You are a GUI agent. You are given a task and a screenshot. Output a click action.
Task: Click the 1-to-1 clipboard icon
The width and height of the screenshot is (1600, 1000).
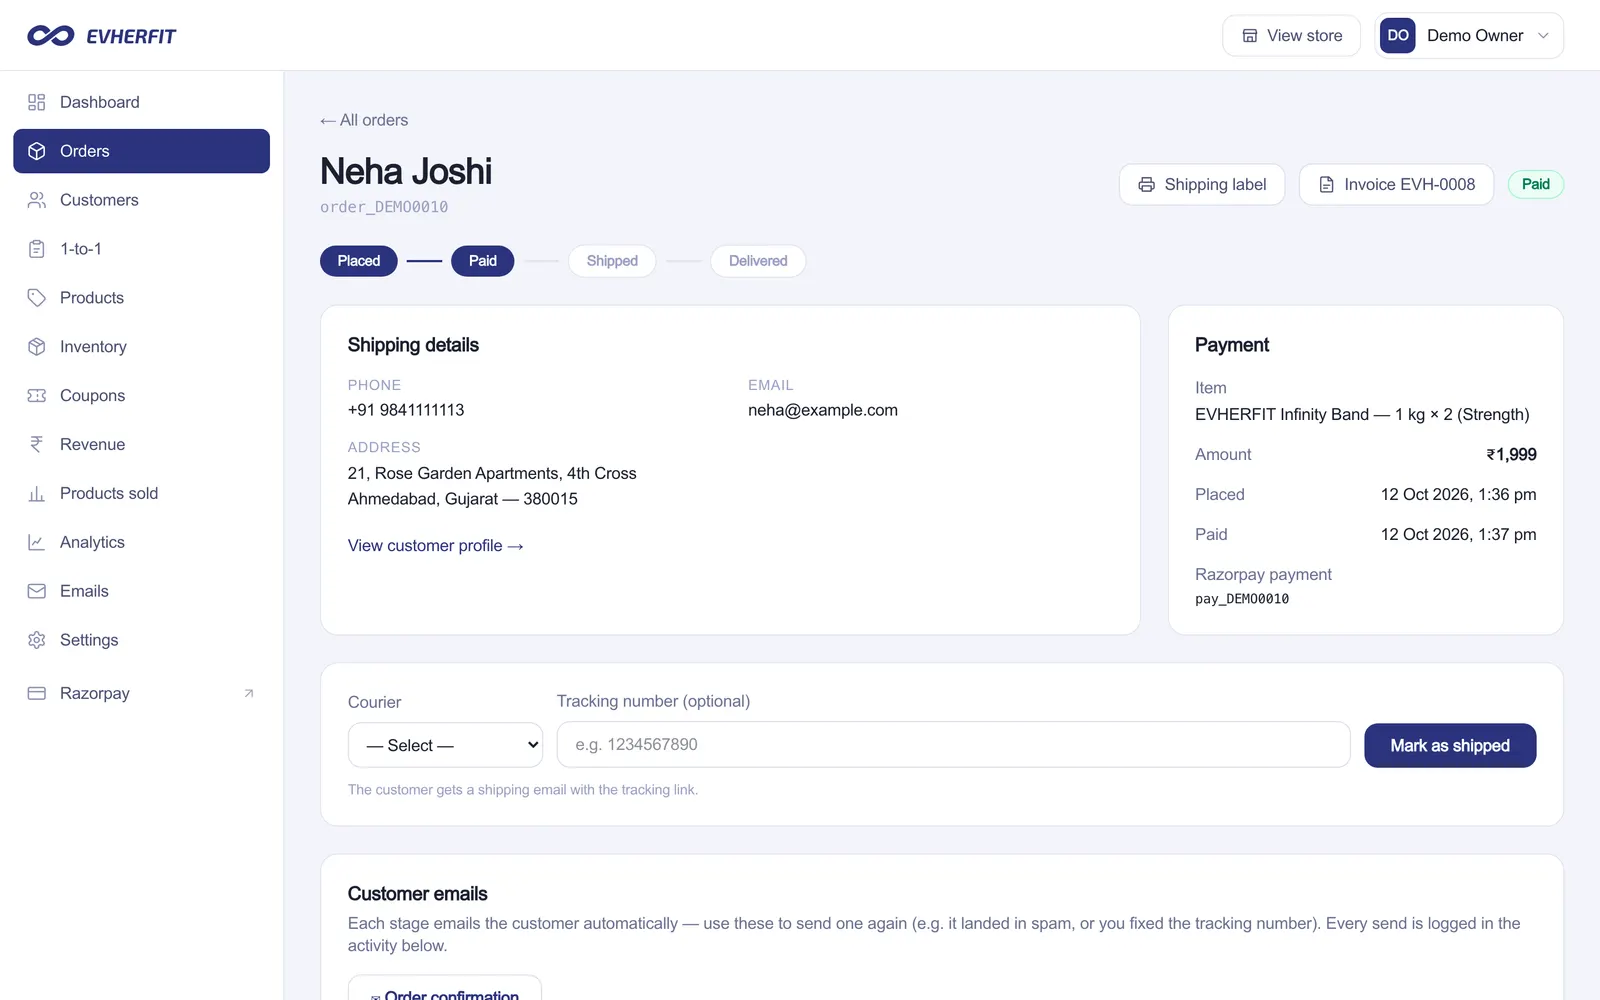(x=37, y=249)
